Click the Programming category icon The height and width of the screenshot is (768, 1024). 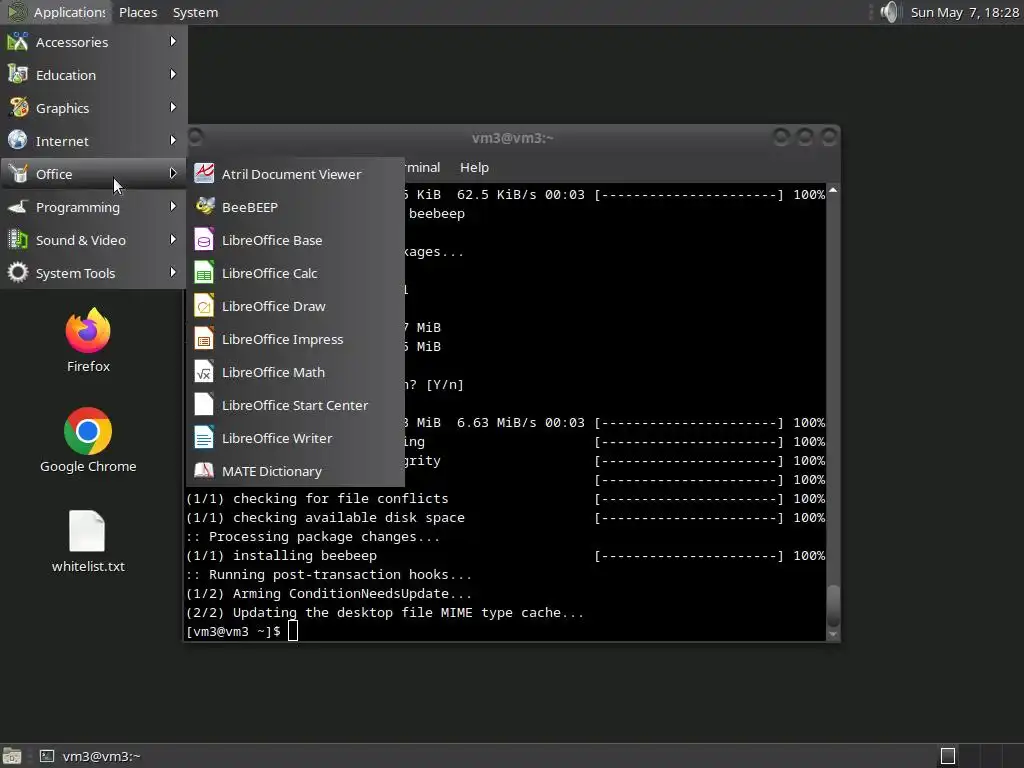[x=18, y=207]
